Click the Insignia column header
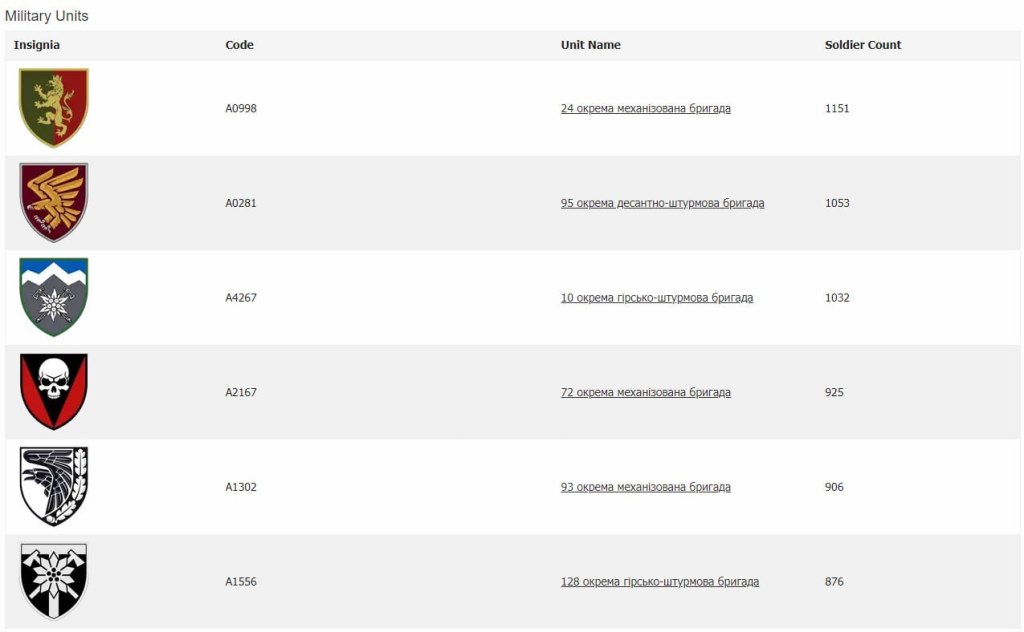The height and width of the screenshot is (632, 1024). click(37, 45)
